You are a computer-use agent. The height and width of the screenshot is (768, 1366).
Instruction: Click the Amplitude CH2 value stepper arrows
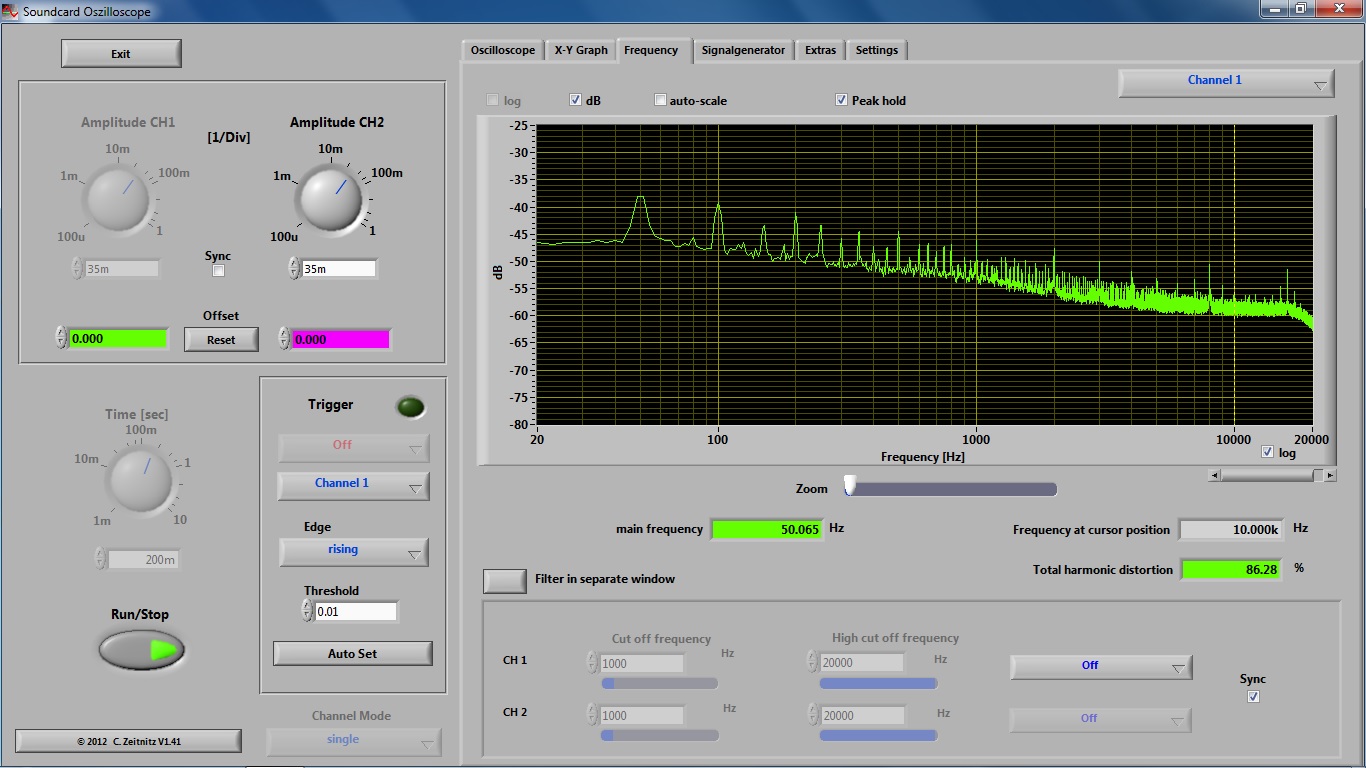coord(294,268)
